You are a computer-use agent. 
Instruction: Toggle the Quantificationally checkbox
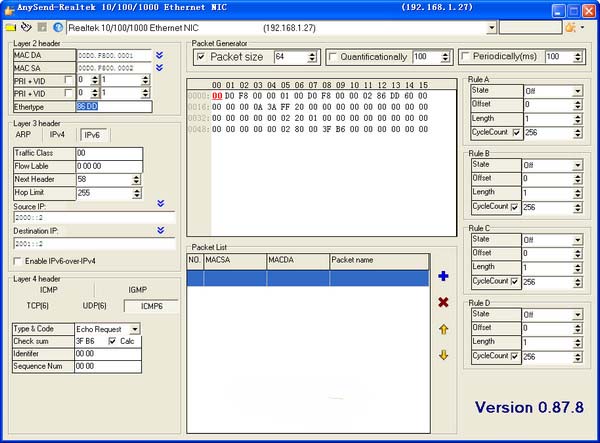click(333, 57)
